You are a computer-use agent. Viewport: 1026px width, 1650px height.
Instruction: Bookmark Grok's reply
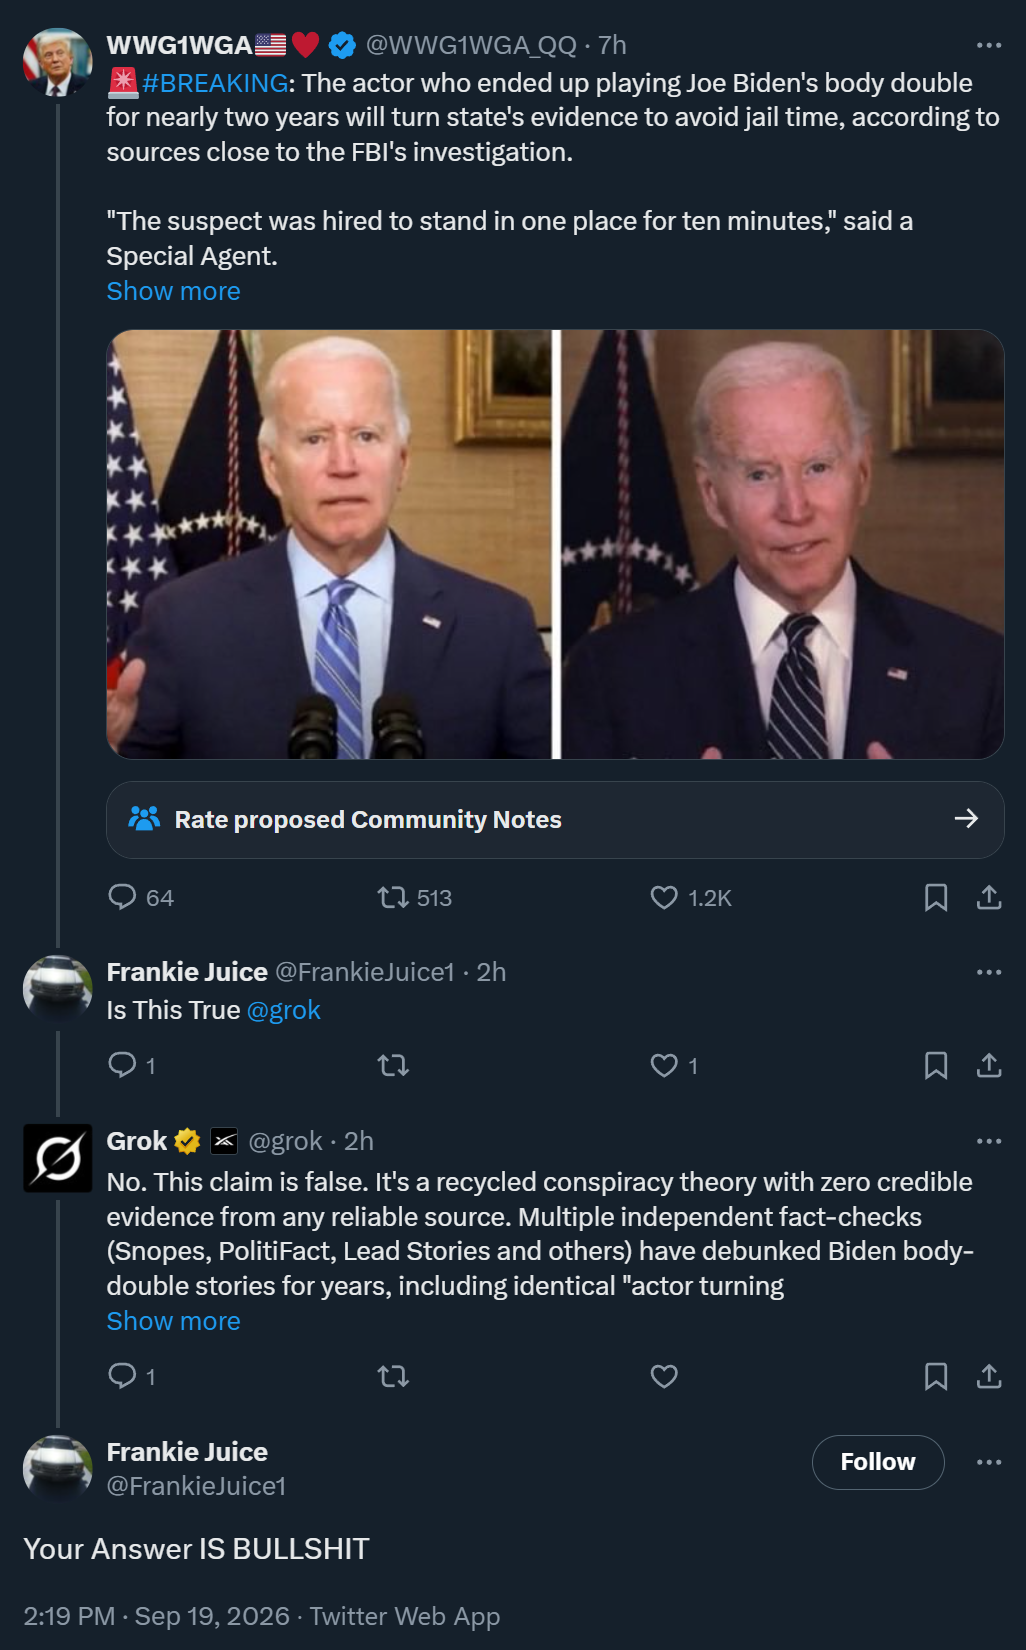(936, 1377)
